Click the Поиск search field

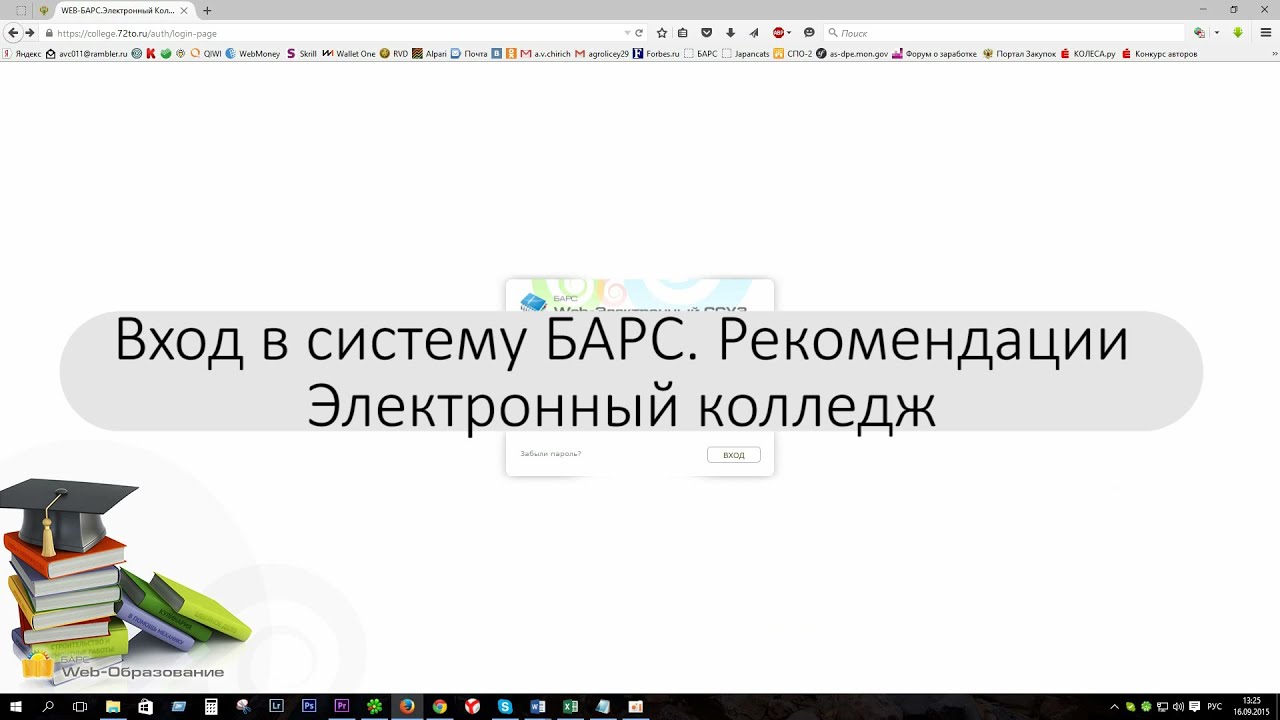[x=1005, y=33]
